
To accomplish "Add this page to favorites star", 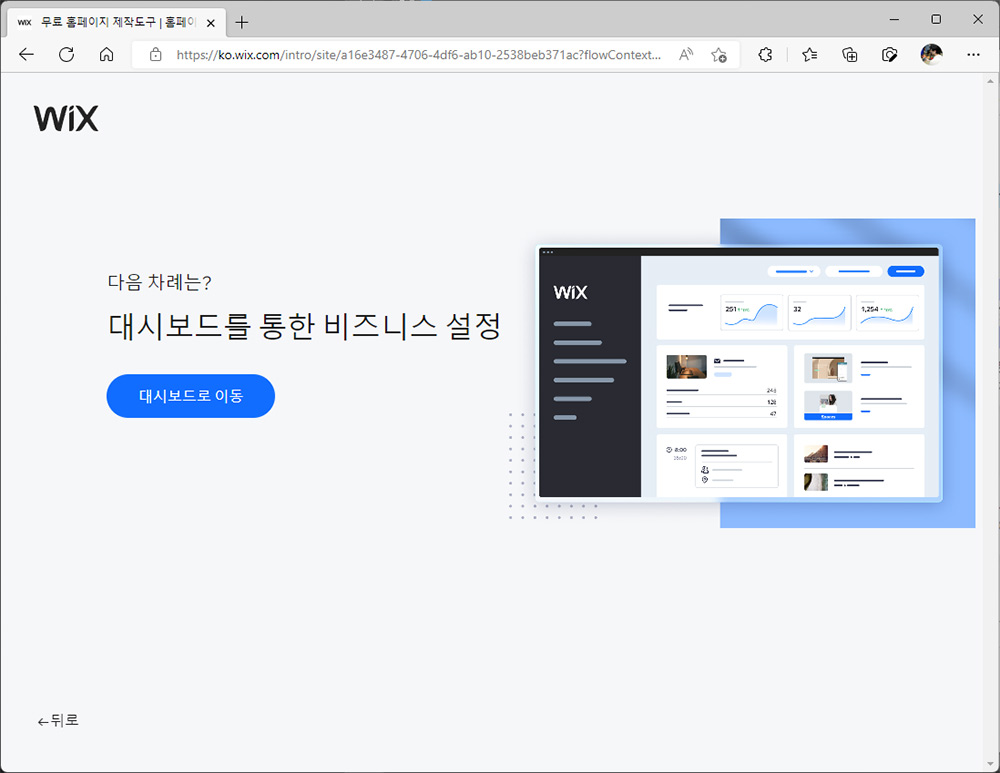I will coord(719,55).
